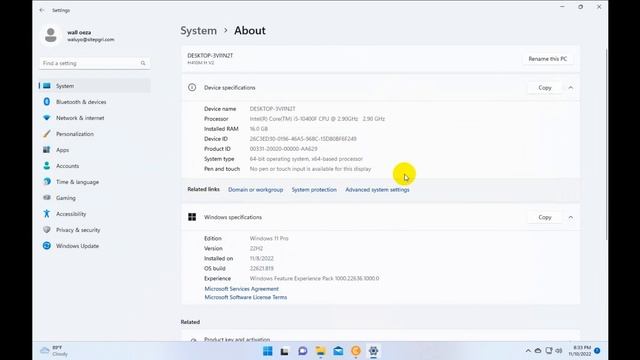Open the System protection link
The height and width of the screenshot is (360, 640).
coord(314,190)
